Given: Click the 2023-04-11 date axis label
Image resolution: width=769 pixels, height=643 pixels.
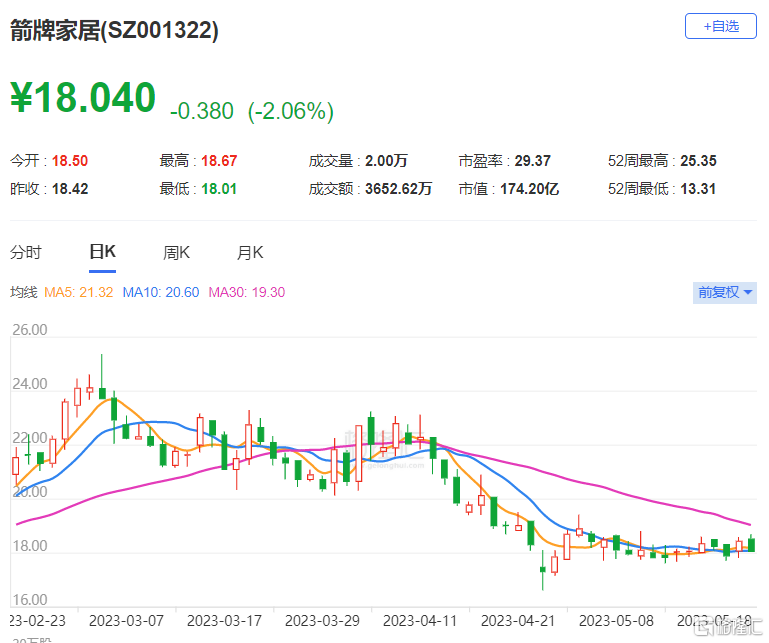Looking at the screenshot, I should click(420, 621).
